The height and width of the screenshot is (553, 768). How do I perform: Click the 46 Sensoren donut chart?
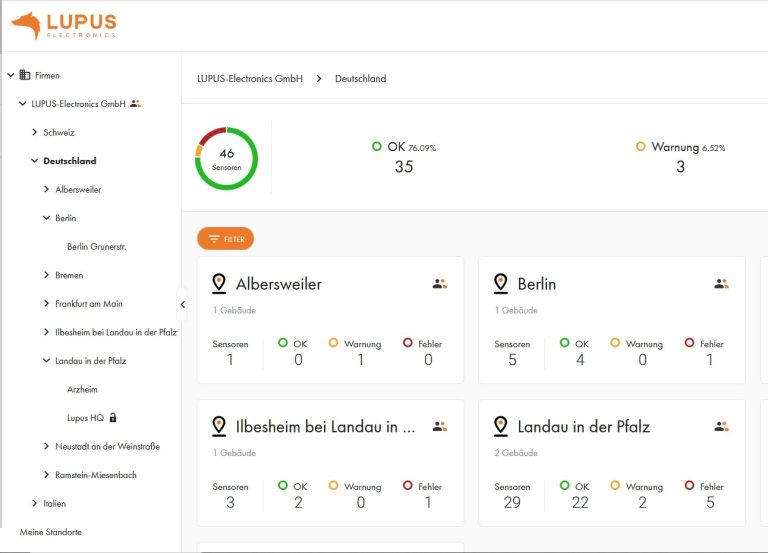pyautogui.click(x=226, y=158)
